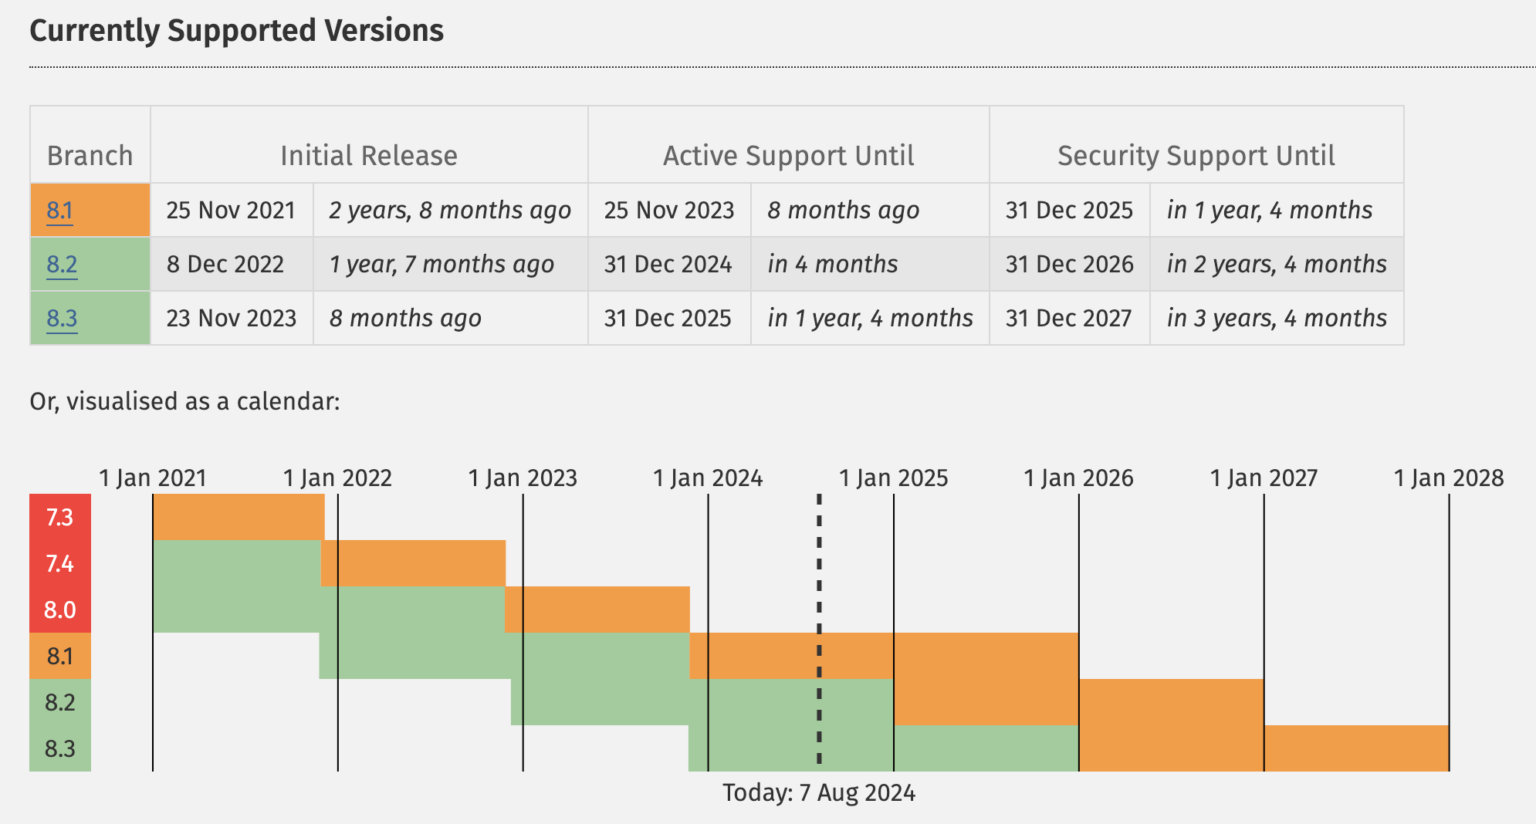Screen dimensions: 1536x824
Task: Click the green 8.3 calendar label
Action: (60, 748)
